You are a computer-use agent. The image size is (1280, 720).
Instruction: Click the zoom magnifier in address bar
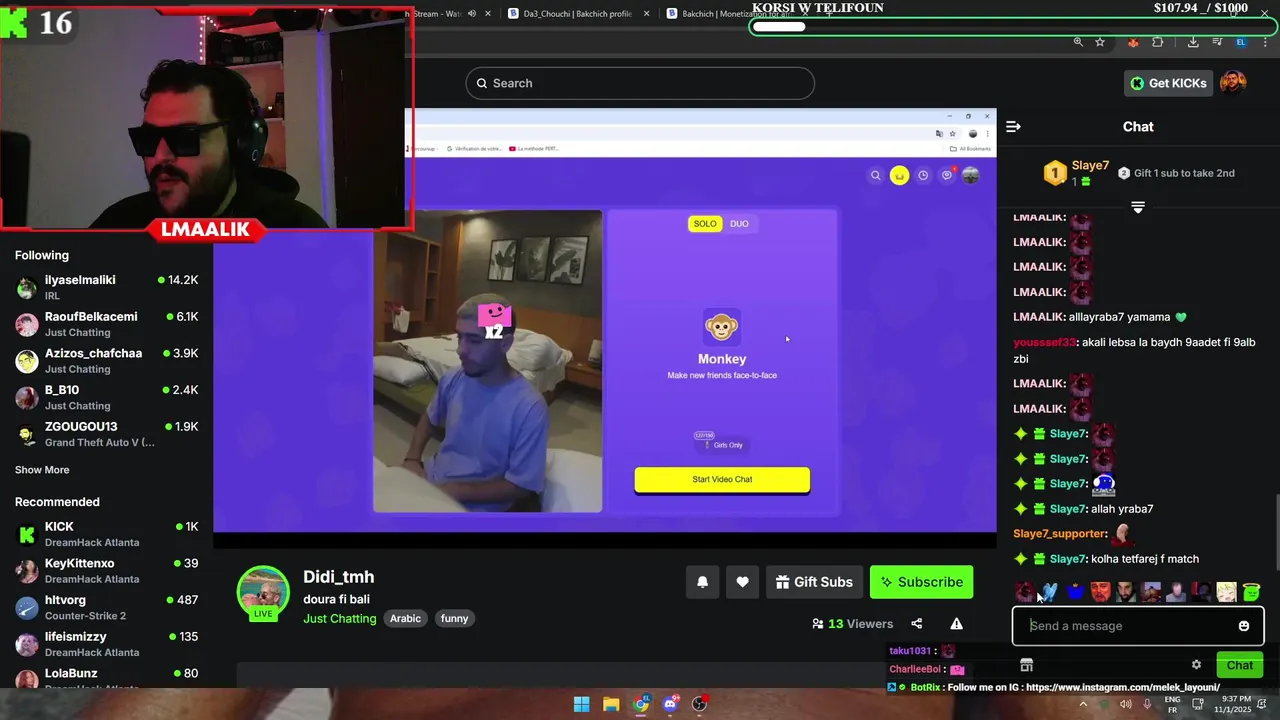tap(1078, 42)
